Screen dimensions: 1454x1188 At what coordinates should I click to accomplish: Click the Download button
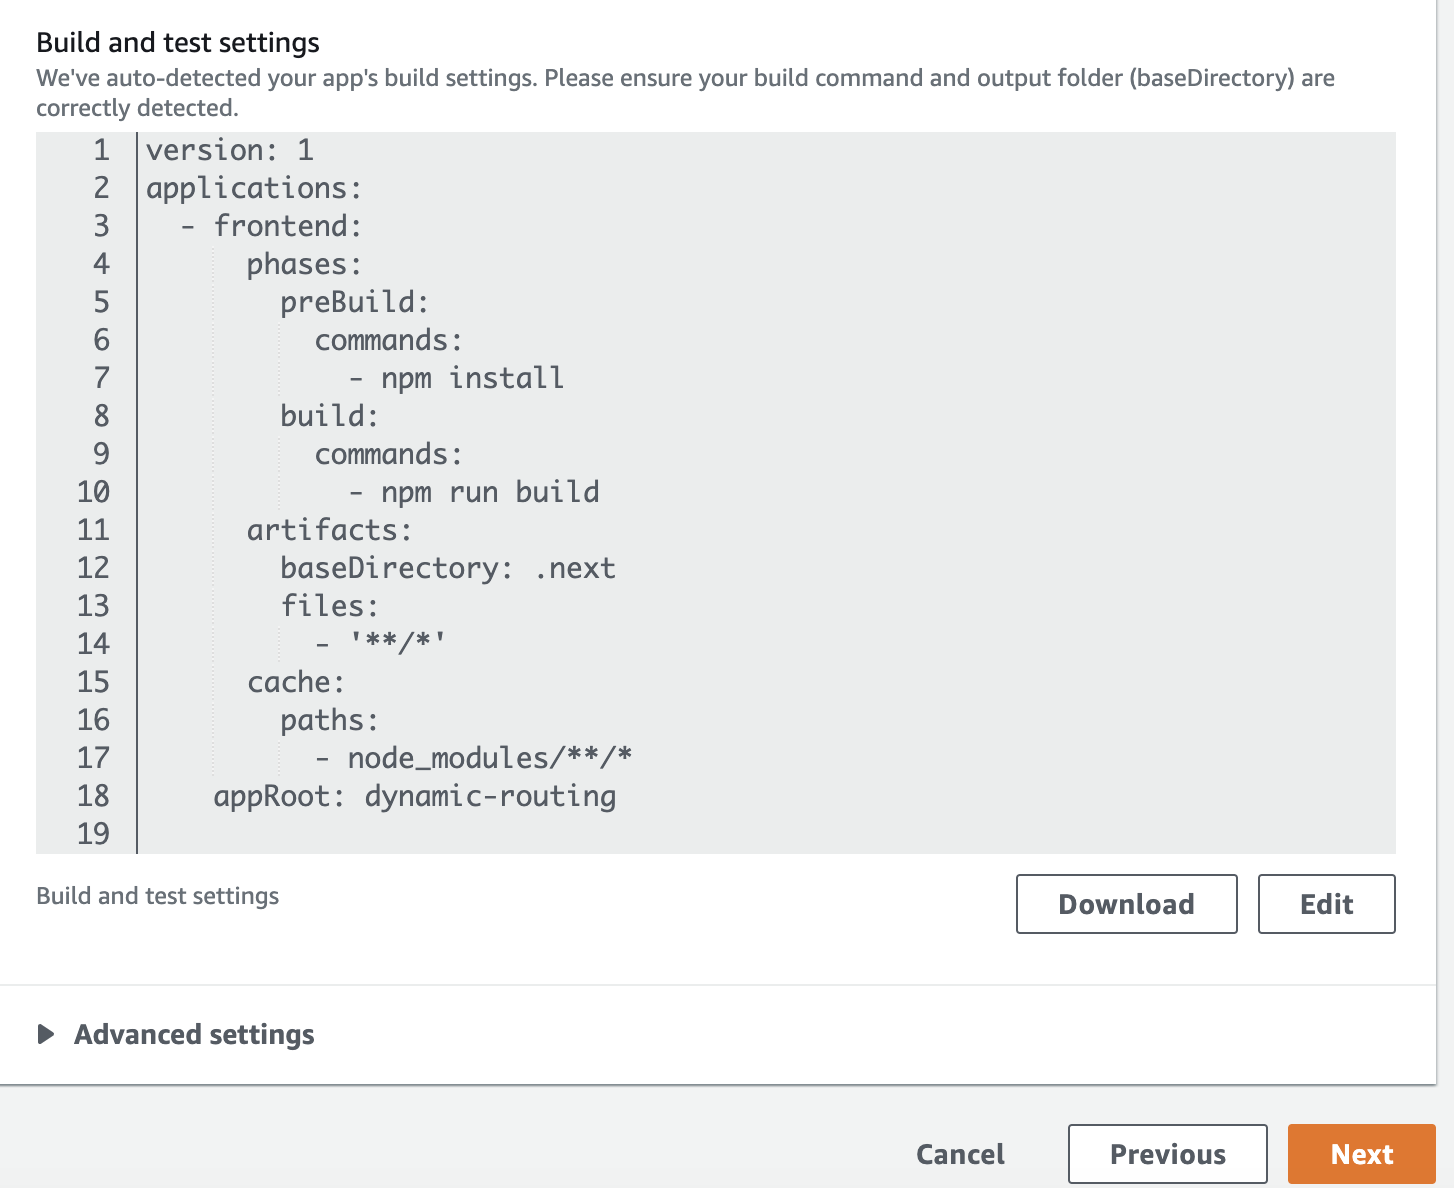tap(1125, 903)
